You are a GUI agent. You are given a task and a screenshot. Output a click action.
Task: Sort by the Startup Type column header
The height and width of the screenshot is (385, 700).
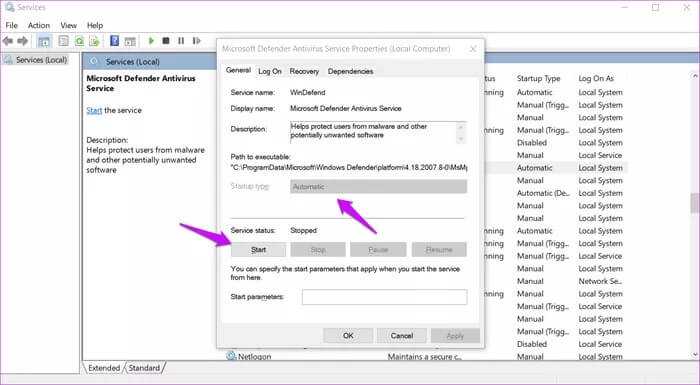point(538,78)
